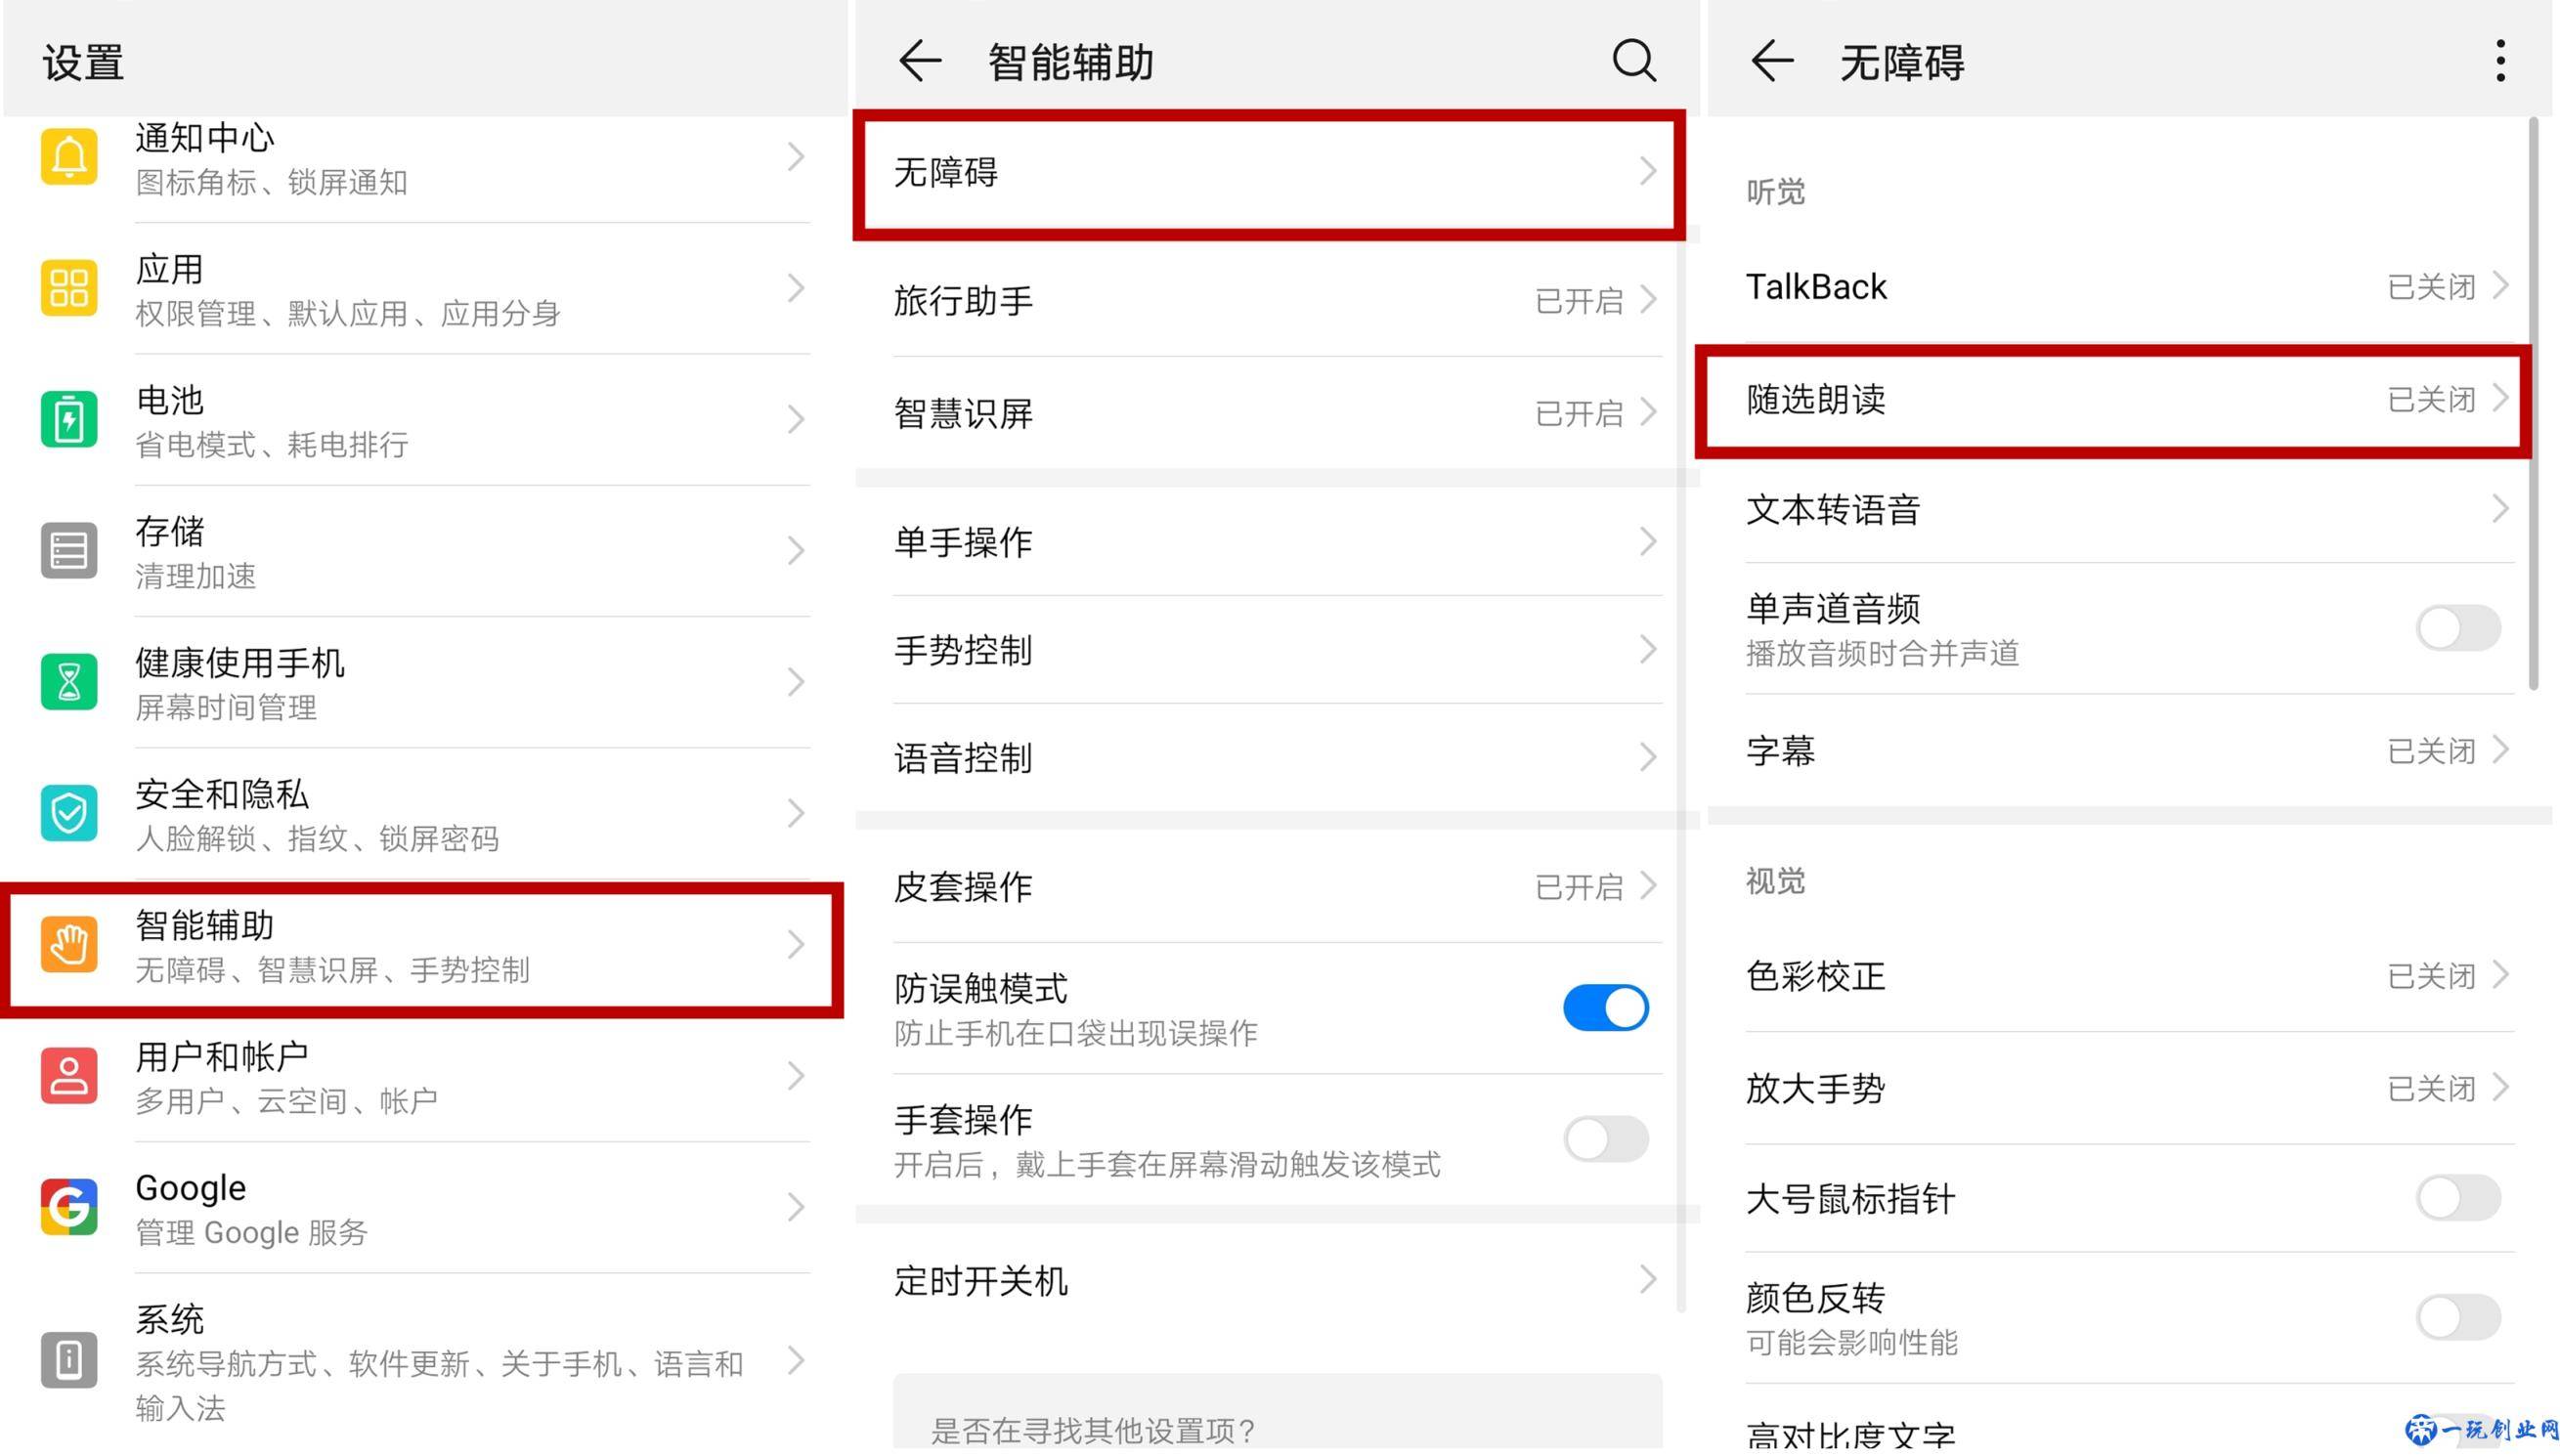Expand 电池 row chevron
The width and height of the screenshot is (2560, 1456).
796,419
